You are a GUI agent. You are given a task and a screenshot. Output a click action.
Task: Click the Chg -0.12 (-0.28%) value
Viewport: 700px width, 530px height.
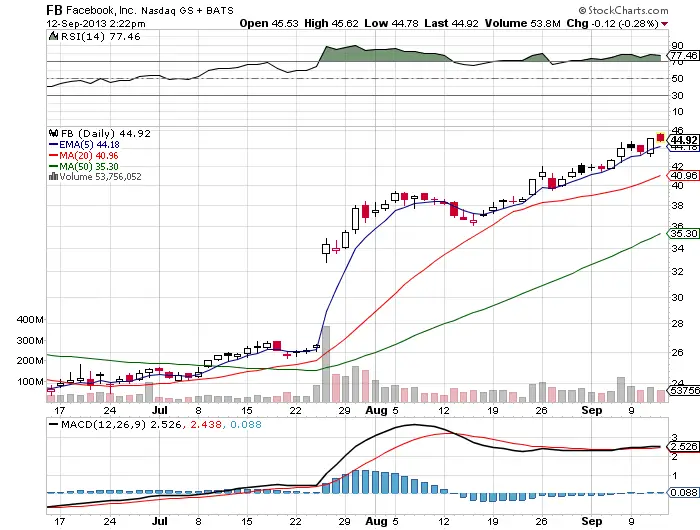point(612,23)
